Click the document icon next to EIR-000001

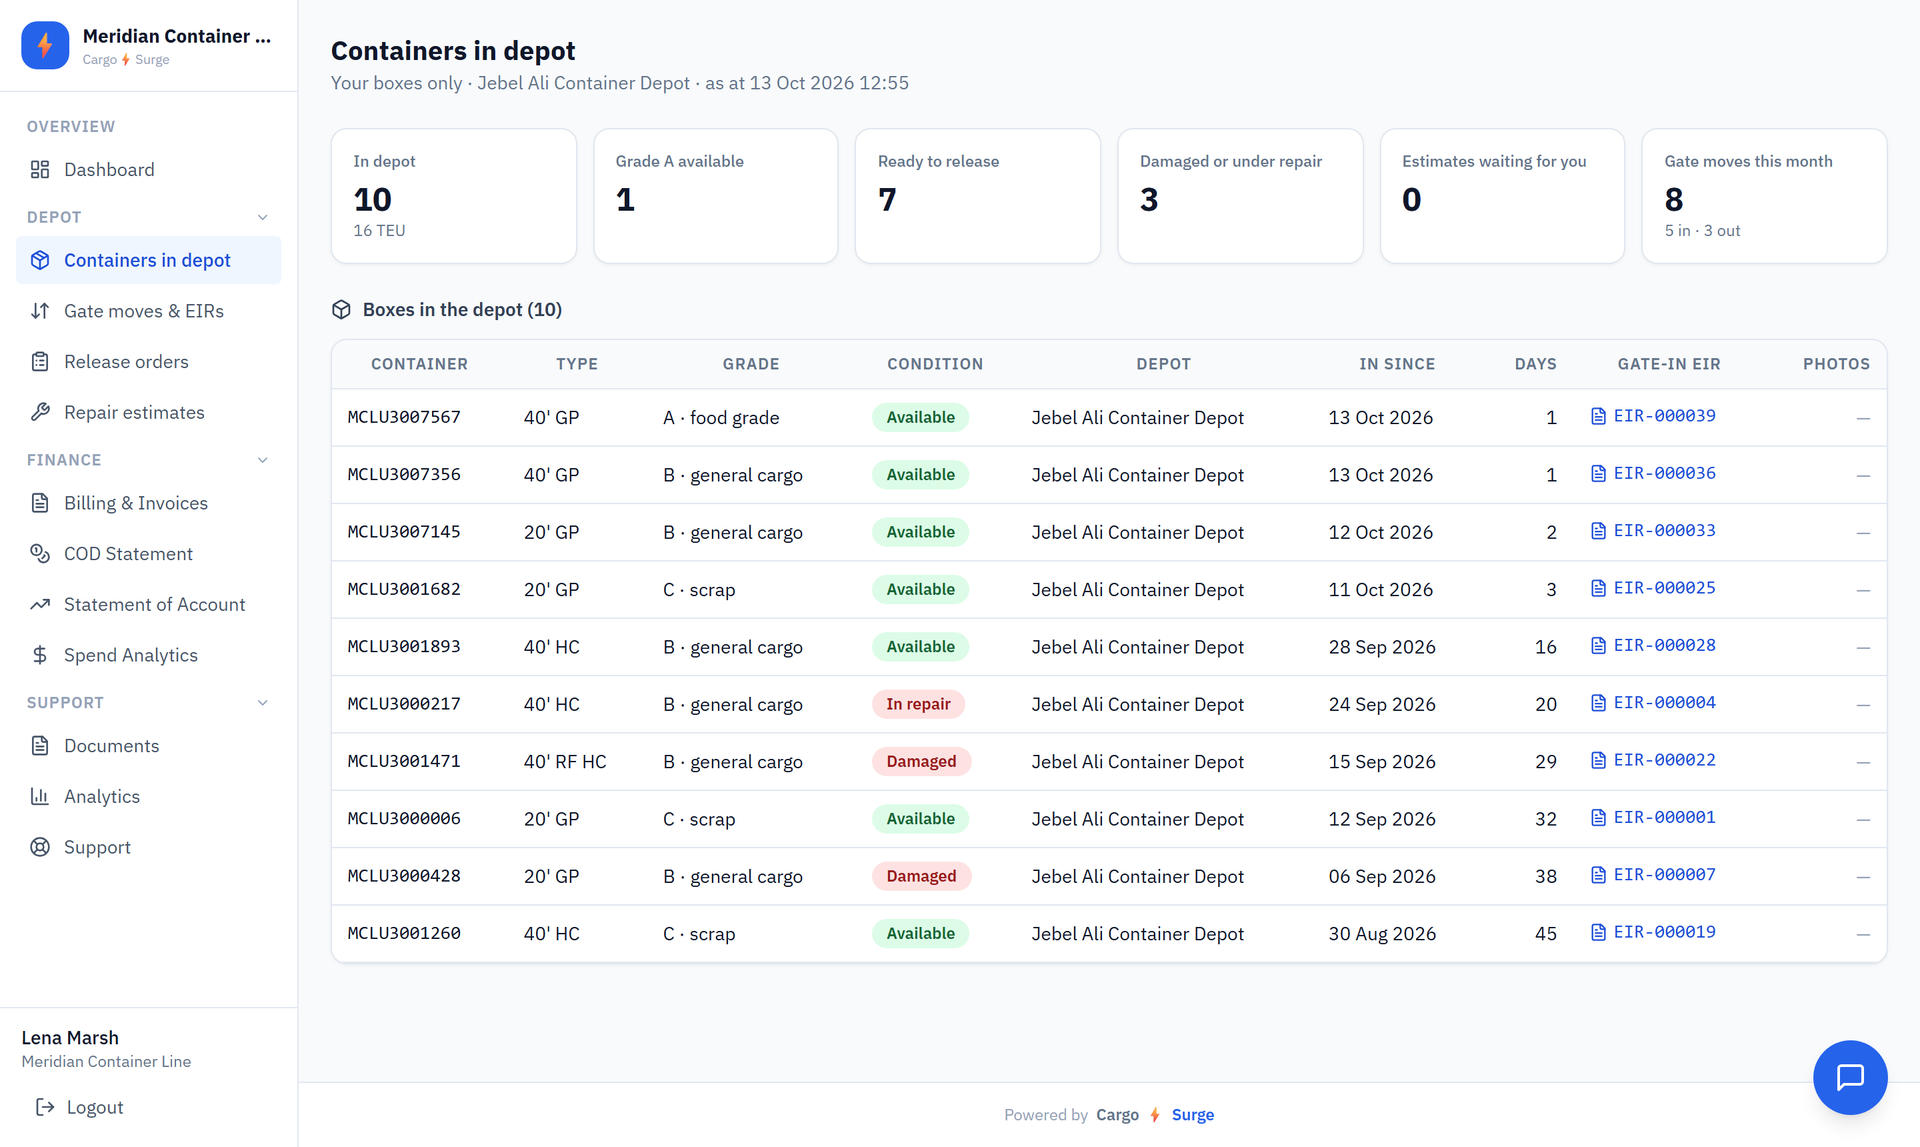point(1598,818)
